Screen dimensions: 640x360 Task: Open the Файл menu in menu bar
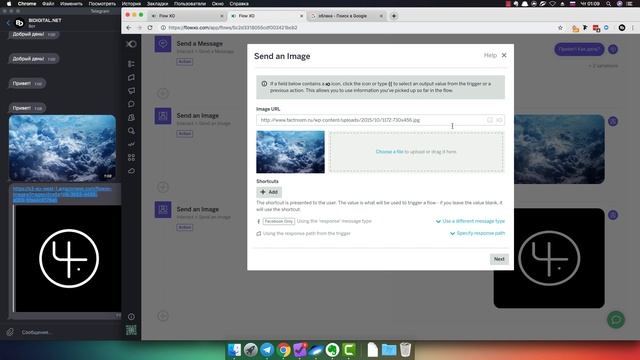(48, 4)
